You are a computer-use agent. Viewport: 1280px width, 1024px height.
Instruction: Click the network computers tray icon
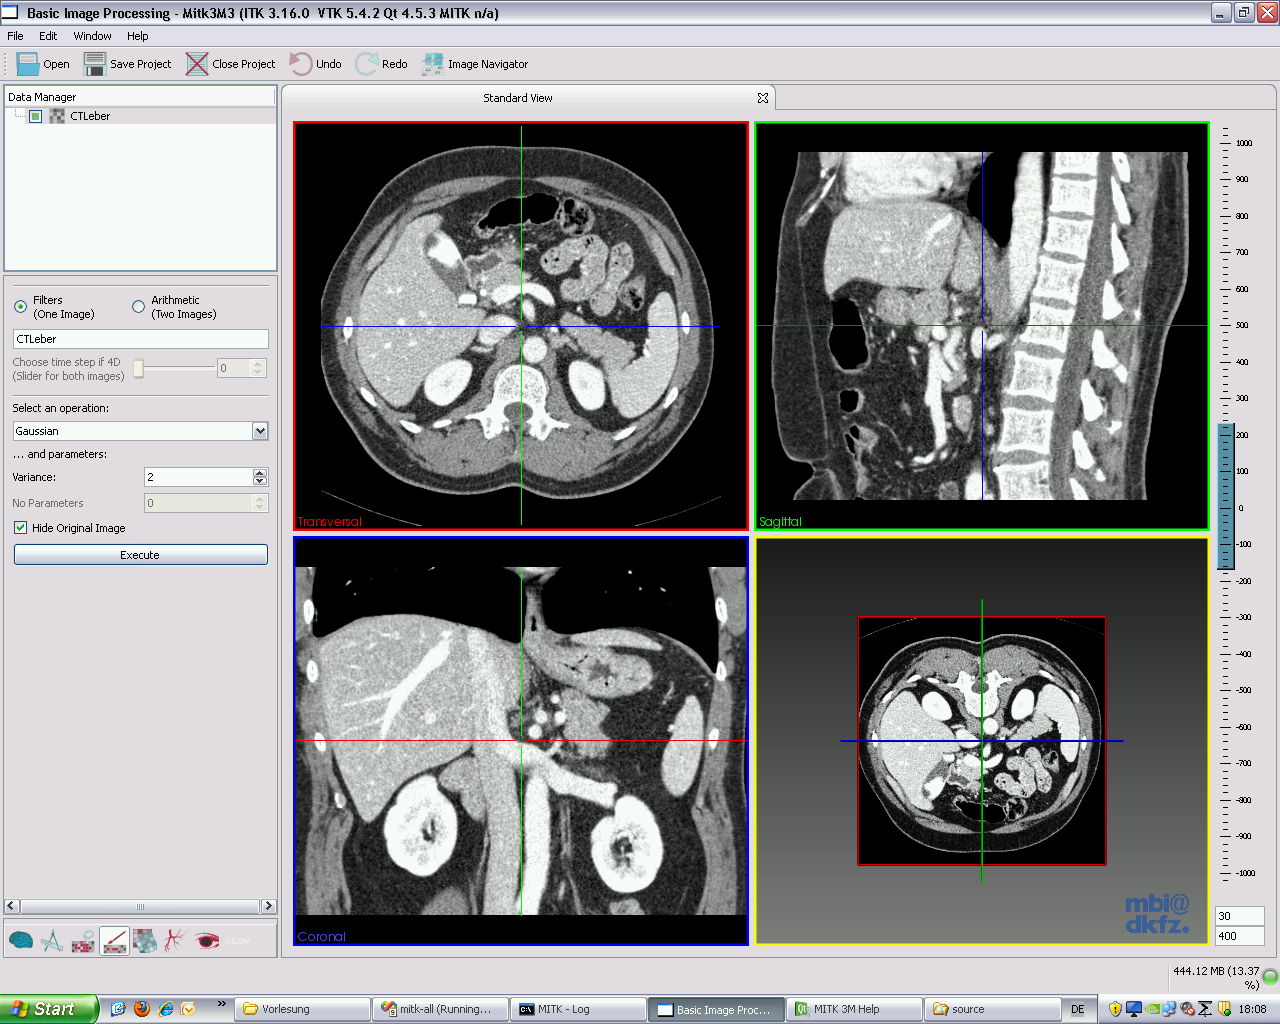[x=1169, y=1009]
